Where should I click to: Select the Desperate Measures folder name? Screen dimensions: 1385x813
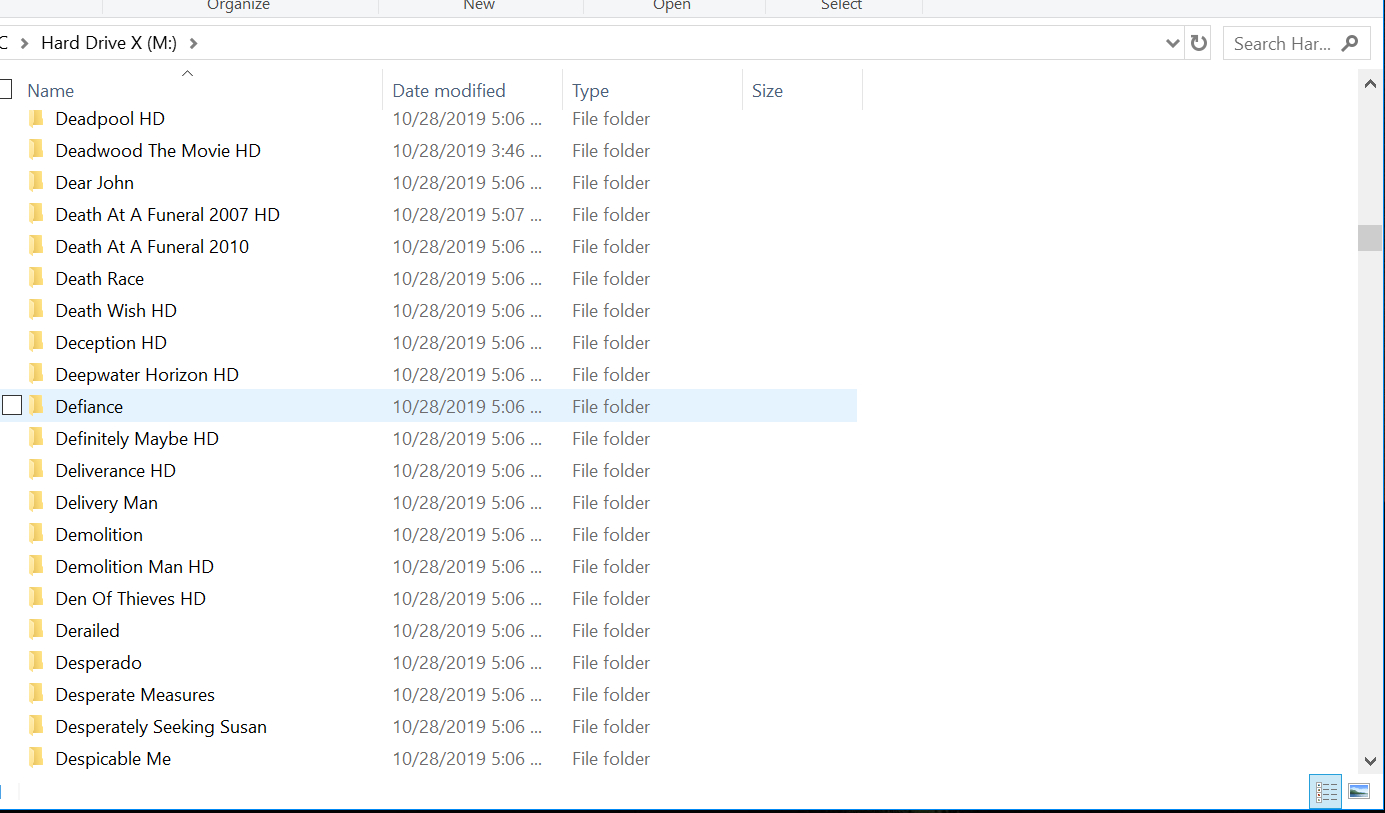pyautogui.click(x=135, y=695)
